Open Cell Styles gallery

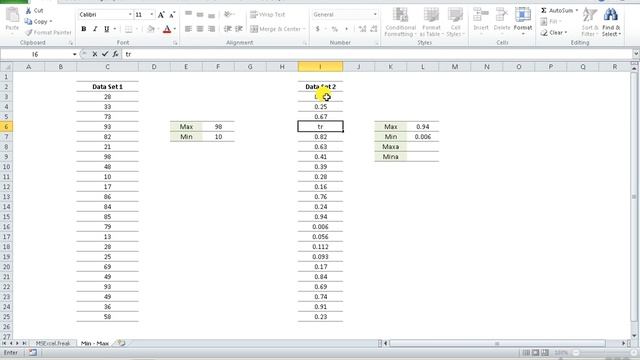(x=455, y=22)
